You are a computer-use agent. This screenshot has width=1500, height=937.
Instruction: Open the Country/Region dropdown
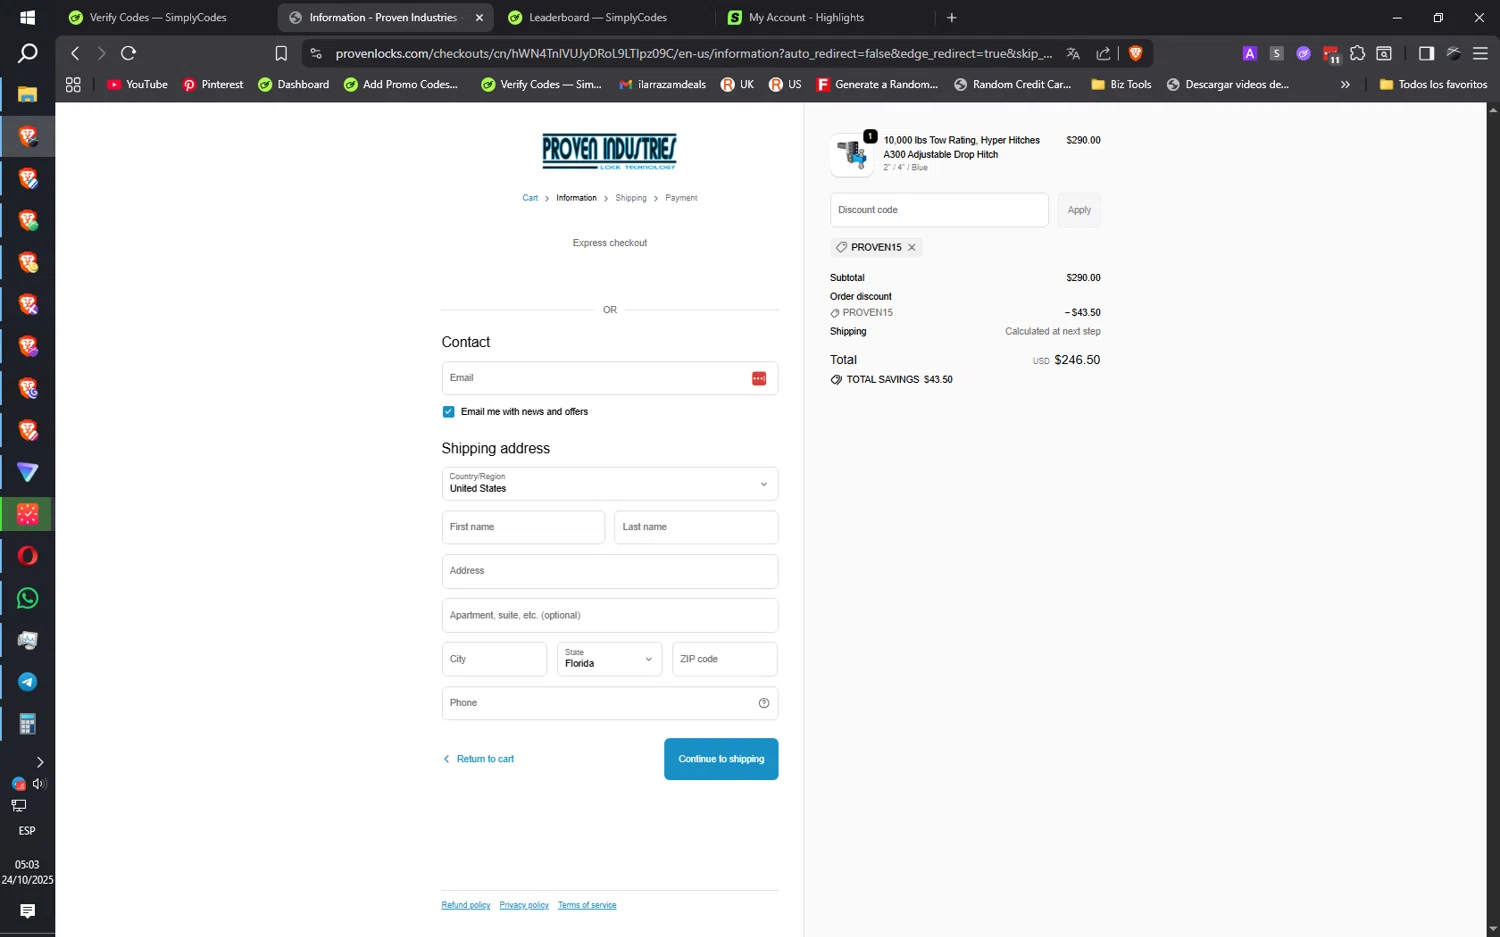[610, 484]
